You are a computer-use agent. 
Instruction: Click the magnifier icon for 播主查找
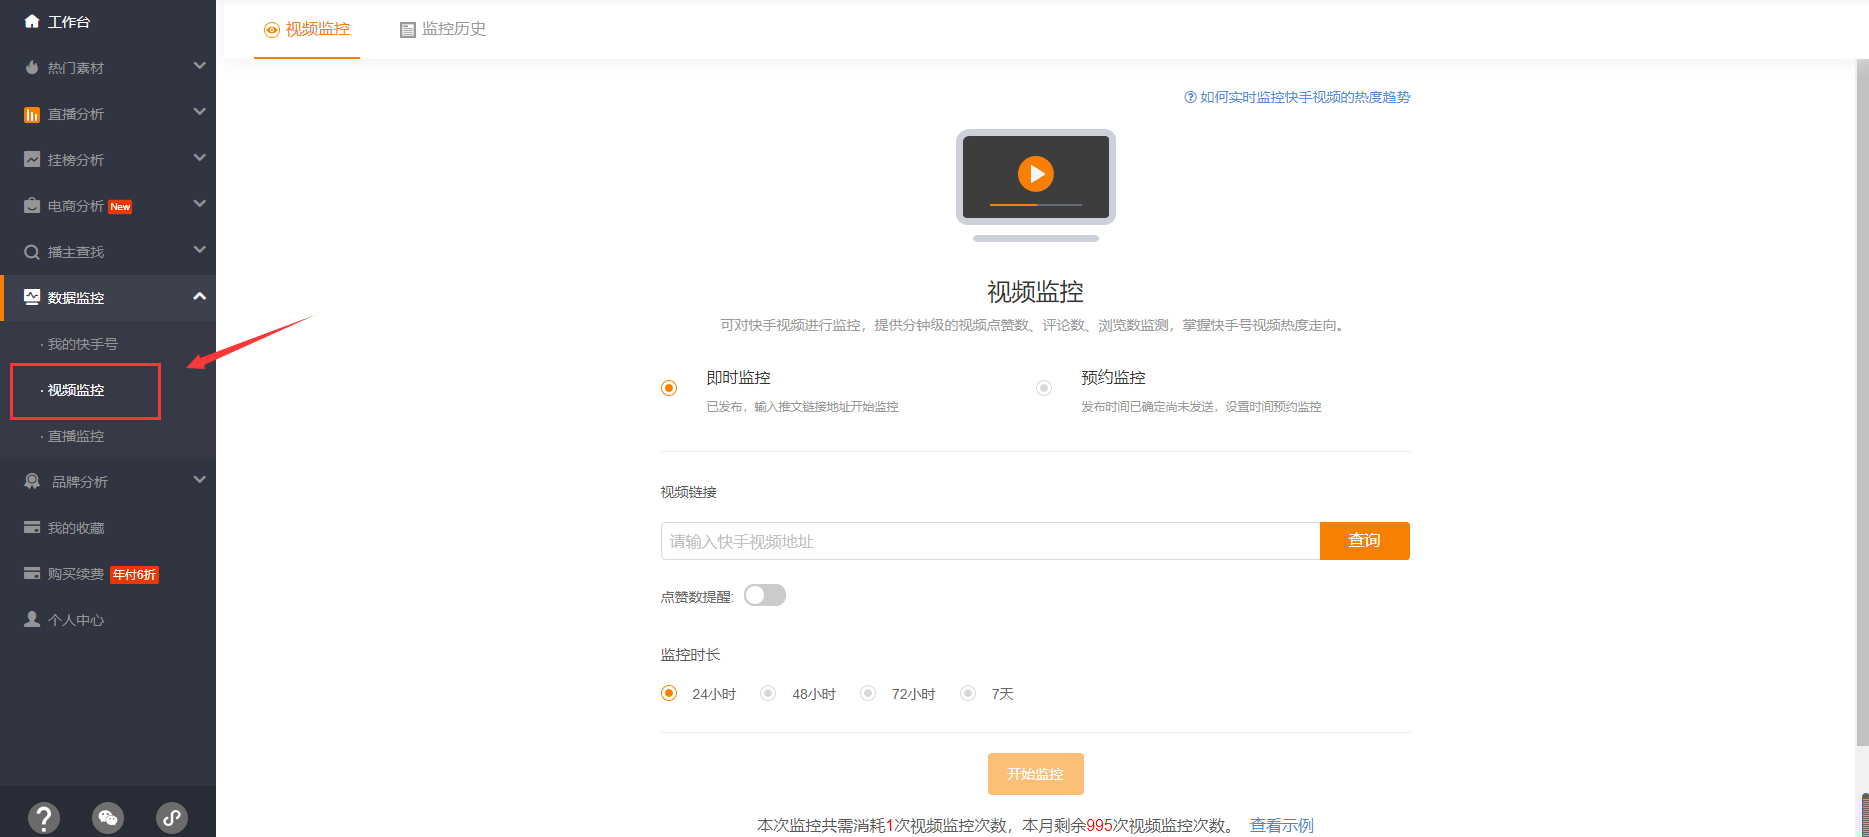click(x=32, y=252)
